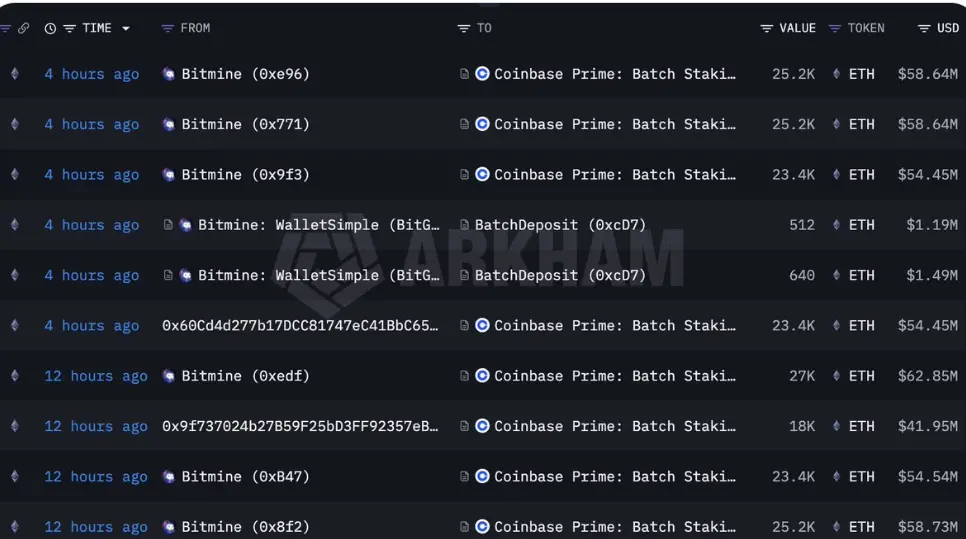Open the FROM column filter
Viewport: 966px width, 539px height.
point(168,28)
